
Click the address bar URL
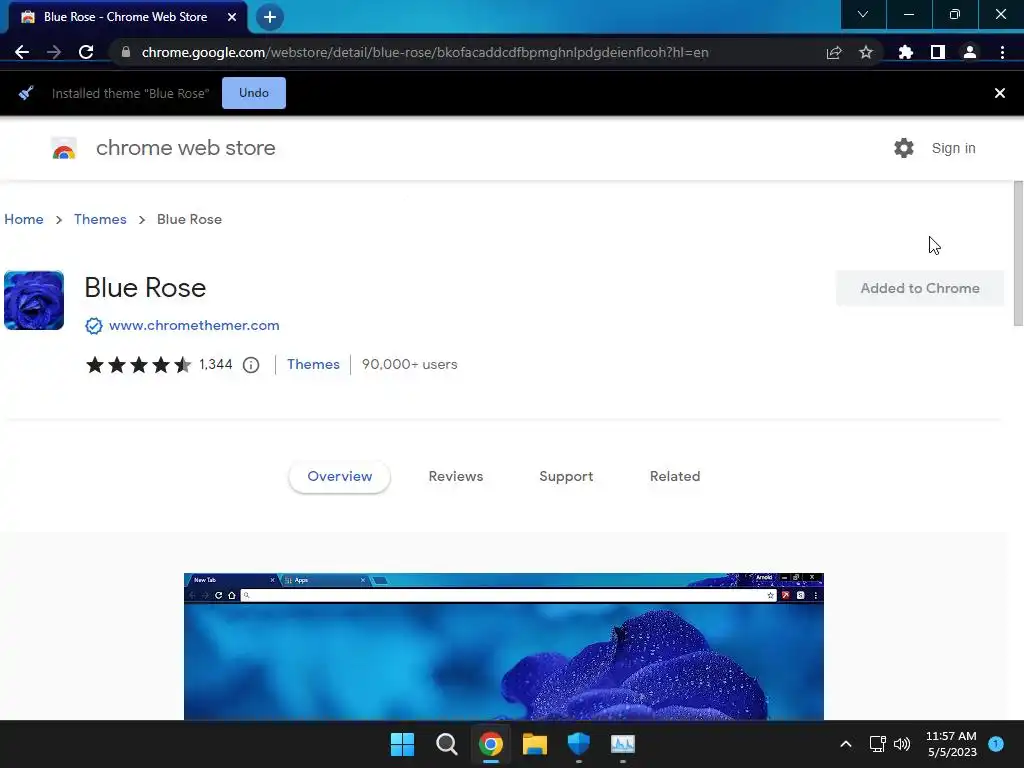pos(424,52)
